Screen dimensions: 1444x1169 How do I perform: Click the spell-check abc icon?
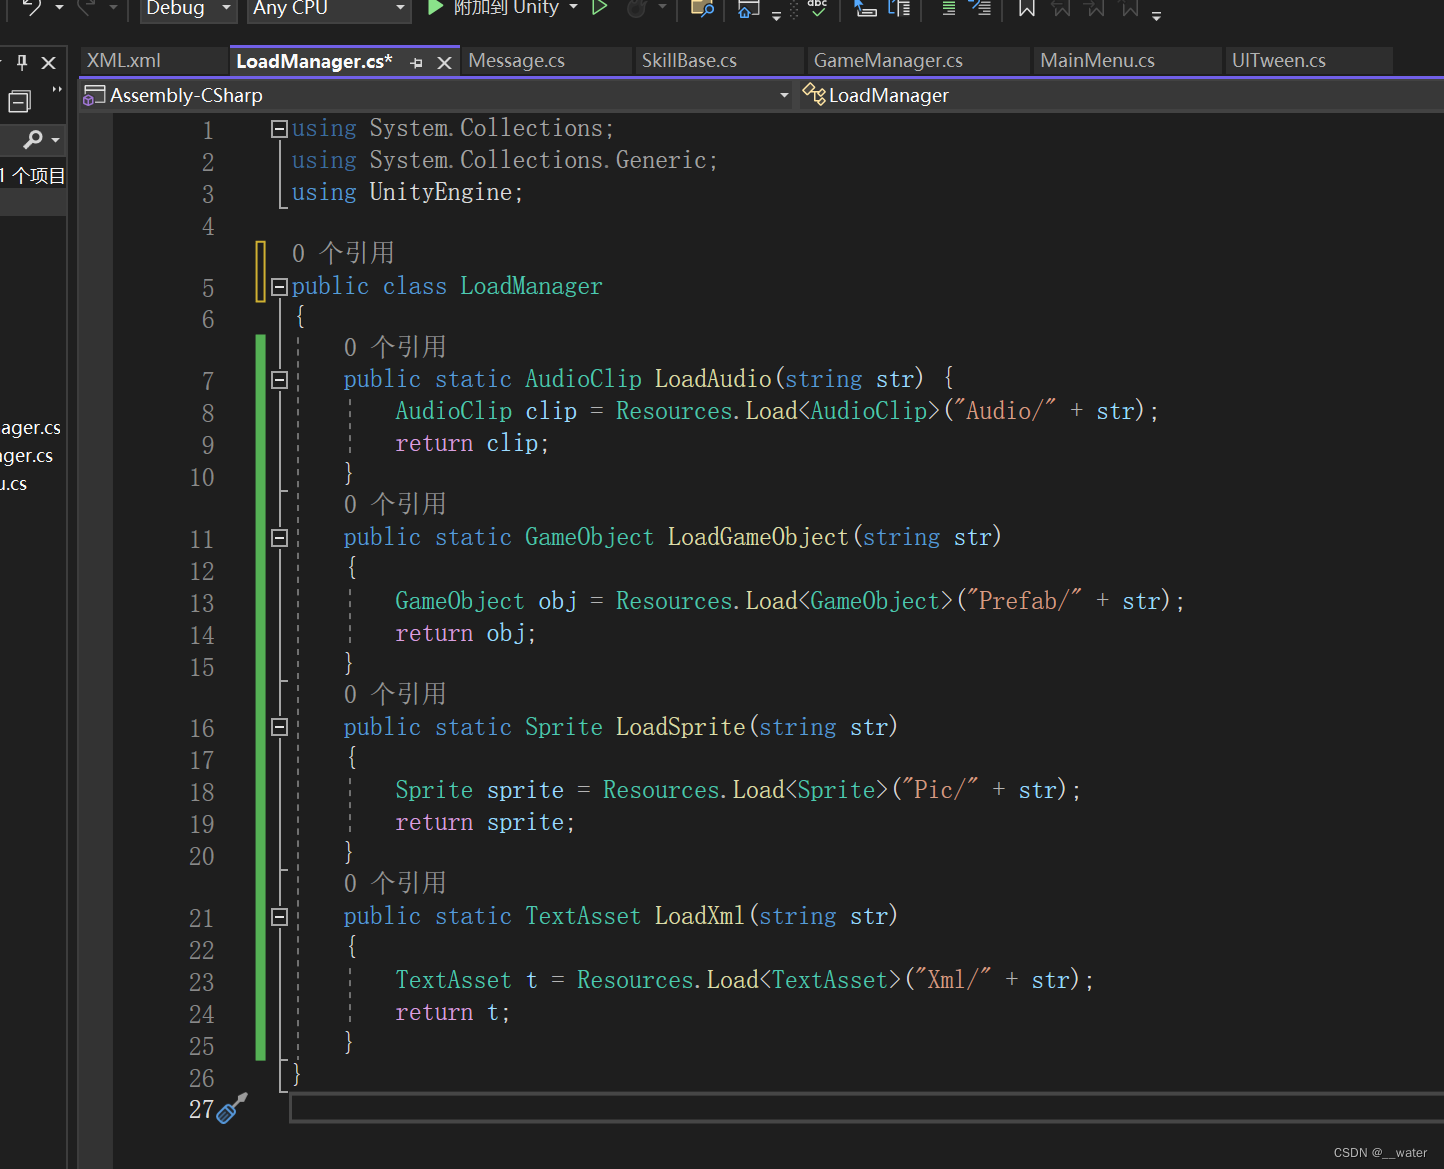[x=816, y=8]
